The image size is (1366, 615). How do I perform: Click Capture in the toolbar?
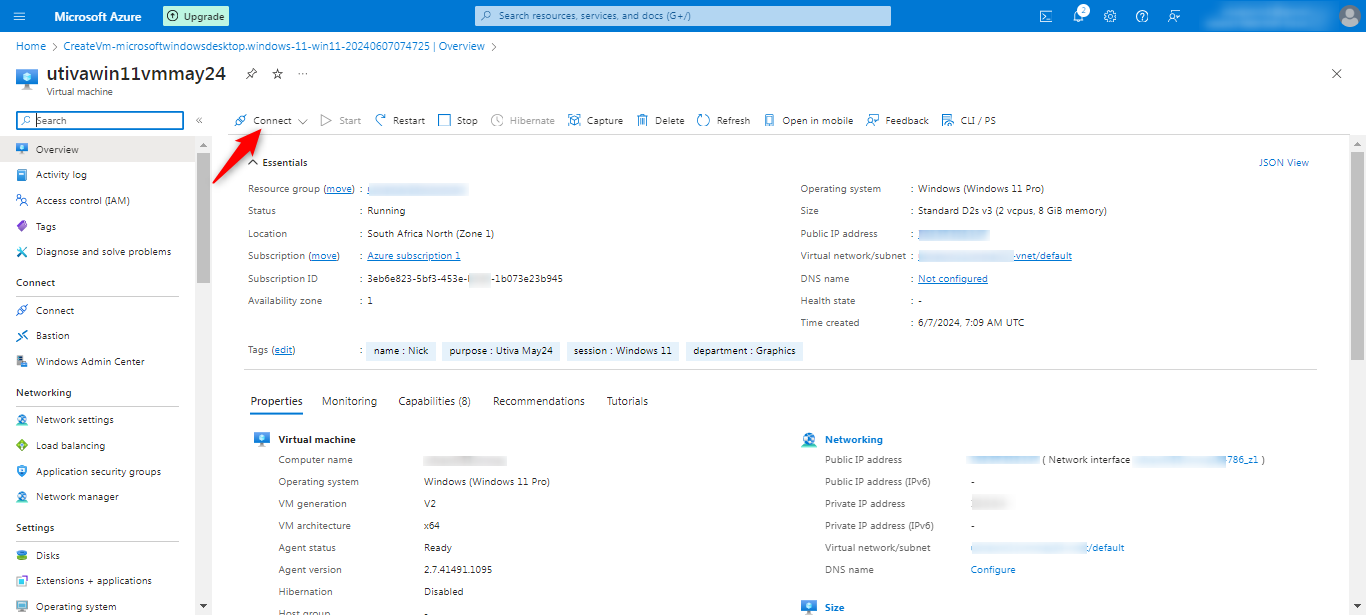595,120
